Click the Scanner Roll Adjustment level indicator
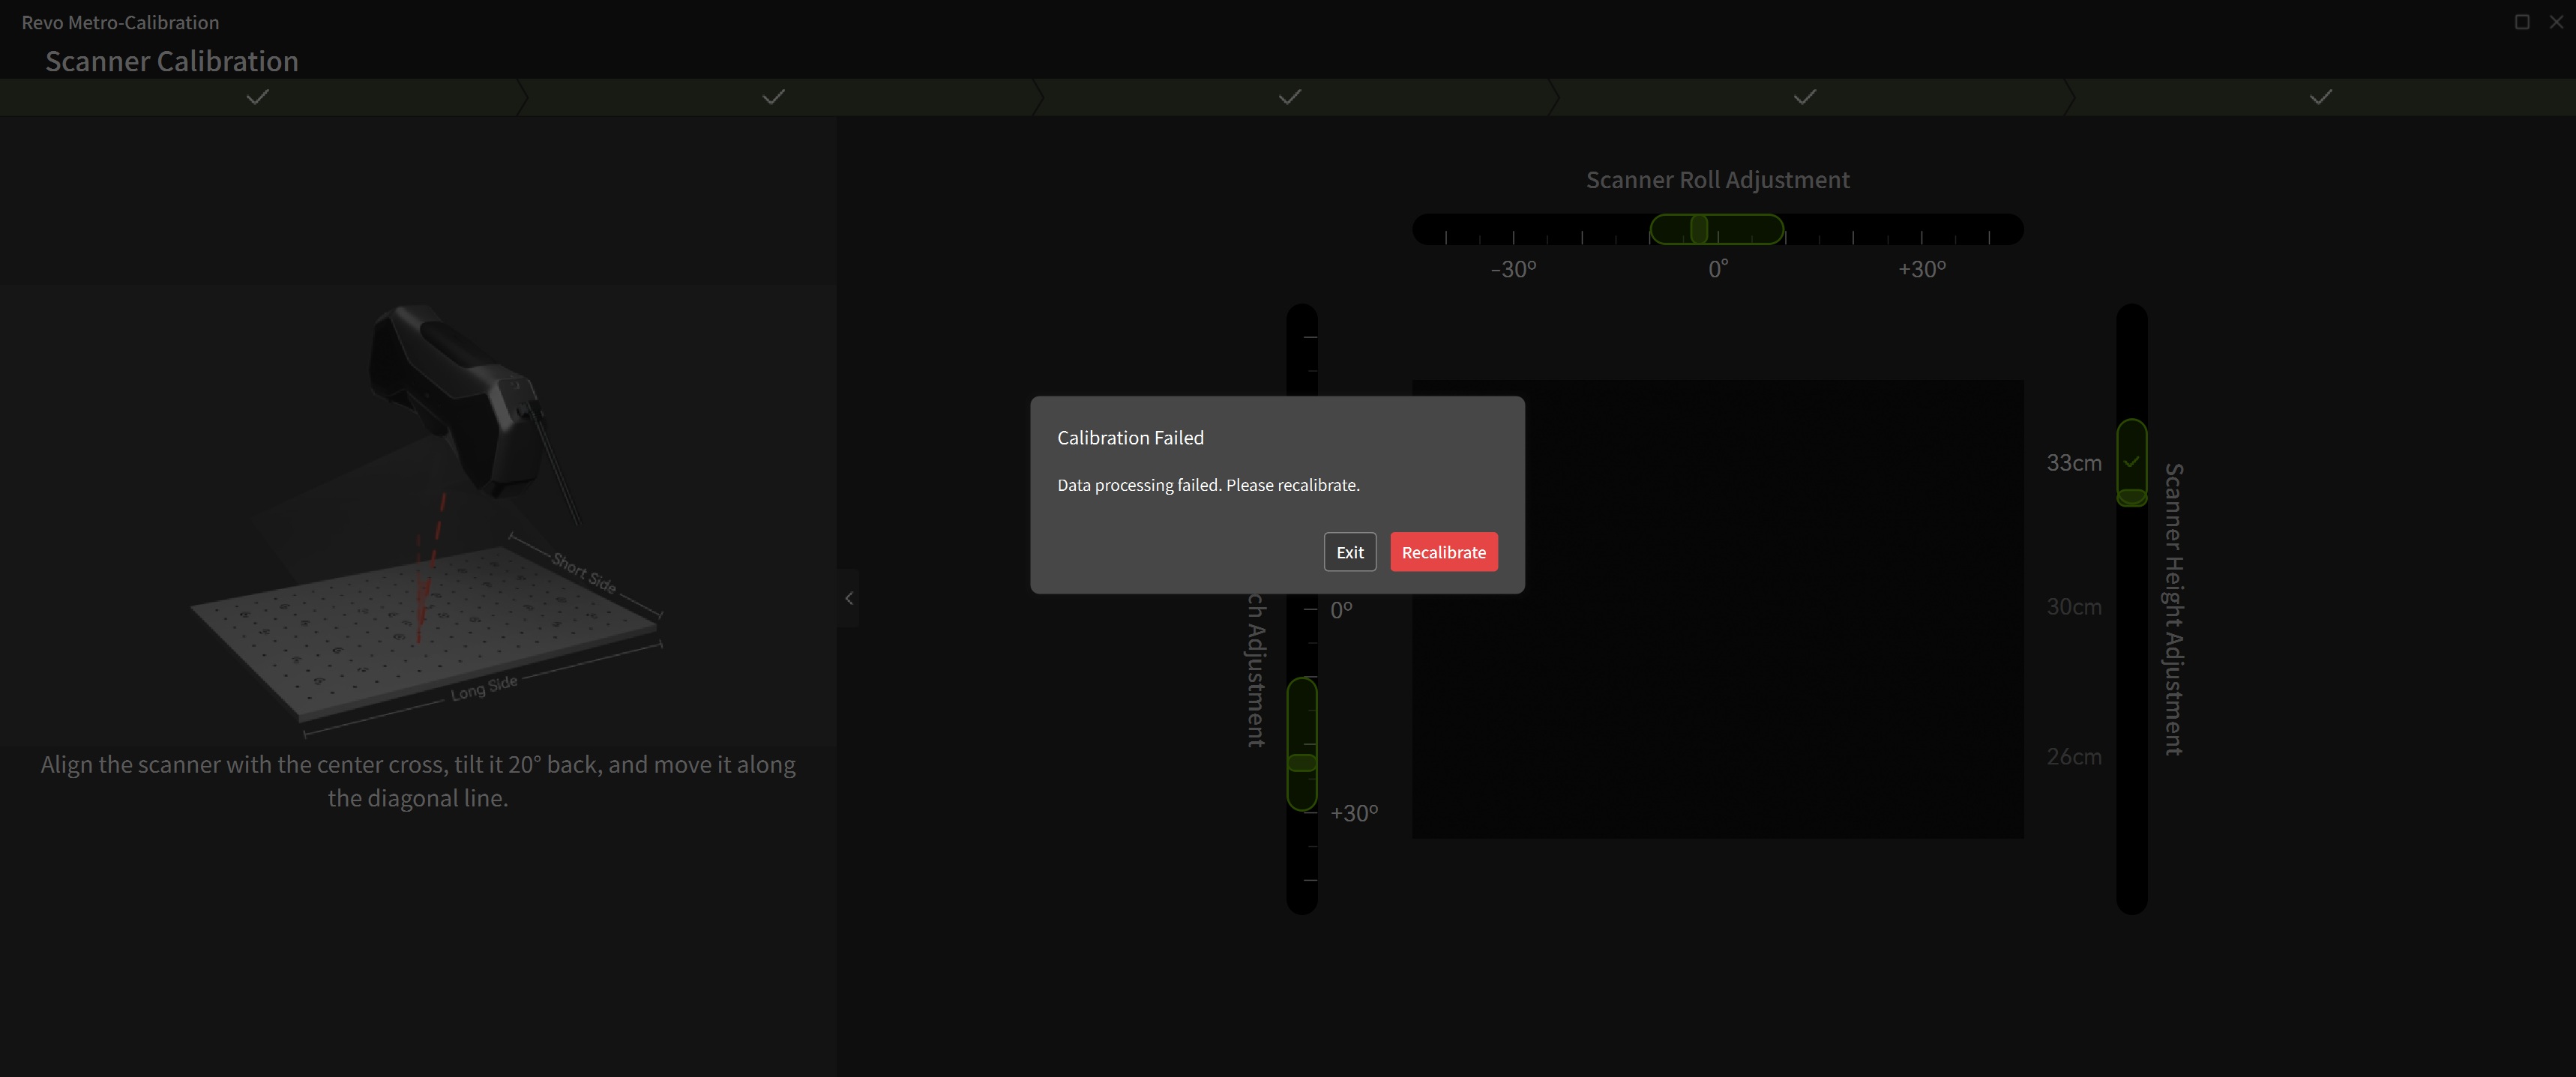This screenshot has width=2576, height=1077. [x=1715, y=229]
